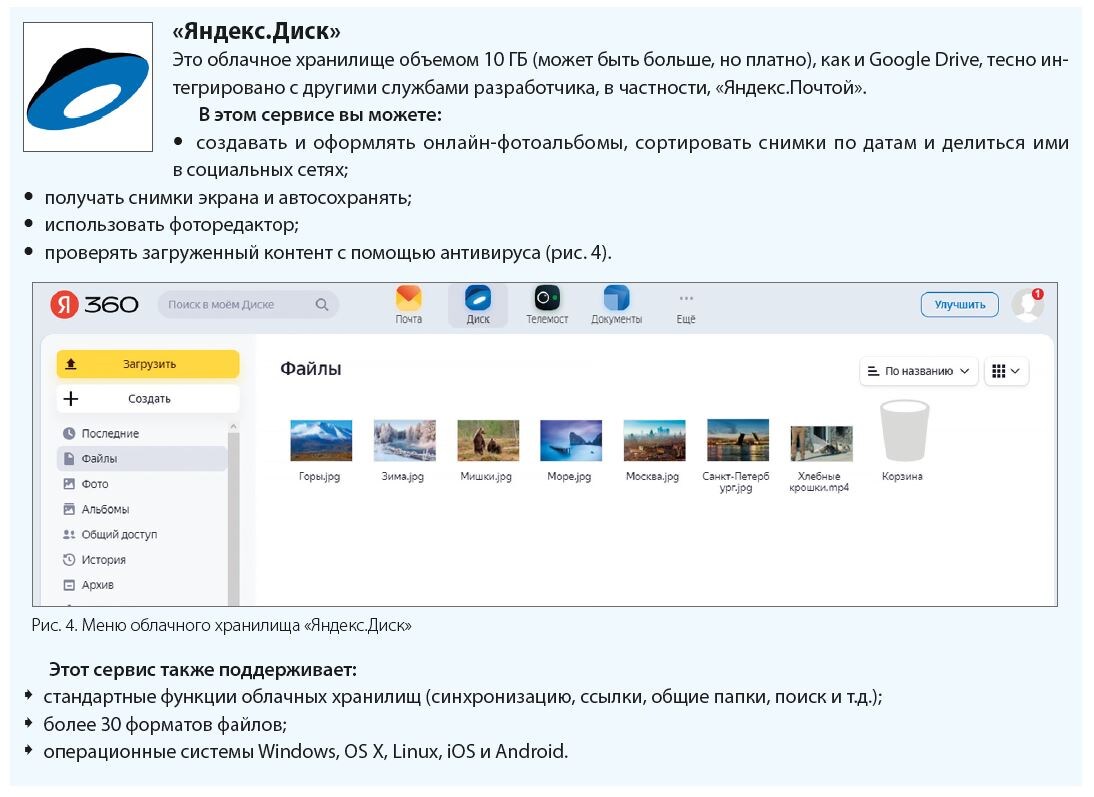The height and width of the screenshot is (797, 1094).
Task: Click the plus icon in Создать
Action: pos(70,398)
